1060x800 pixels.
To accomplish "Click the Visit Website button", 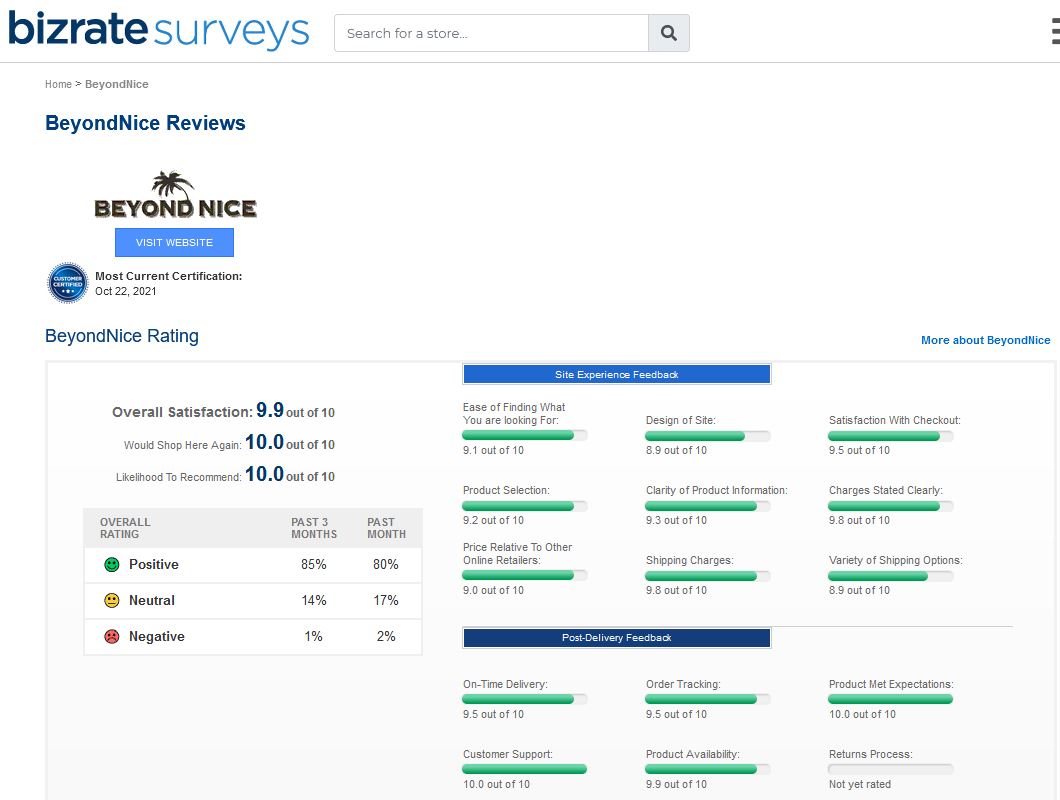I will pos(174,242).
